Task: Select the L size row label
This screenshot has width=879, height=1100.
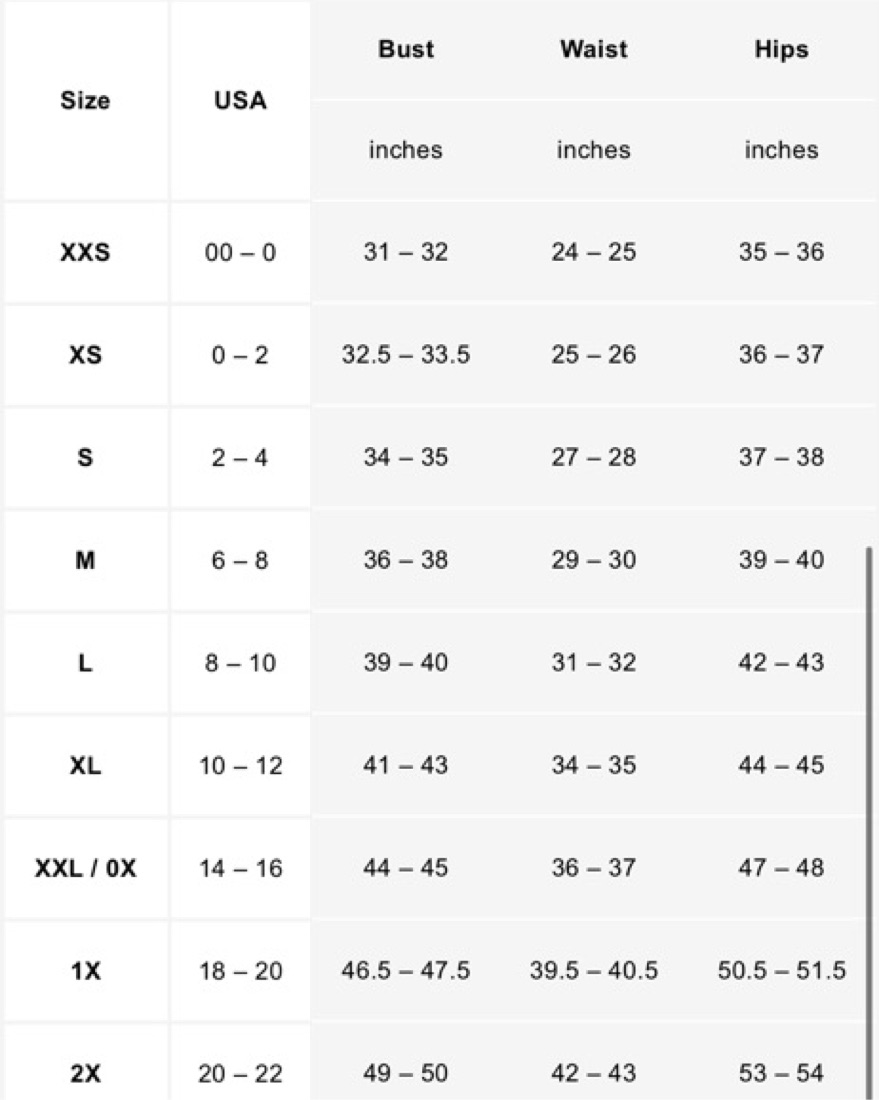Action: coord(85,662)
